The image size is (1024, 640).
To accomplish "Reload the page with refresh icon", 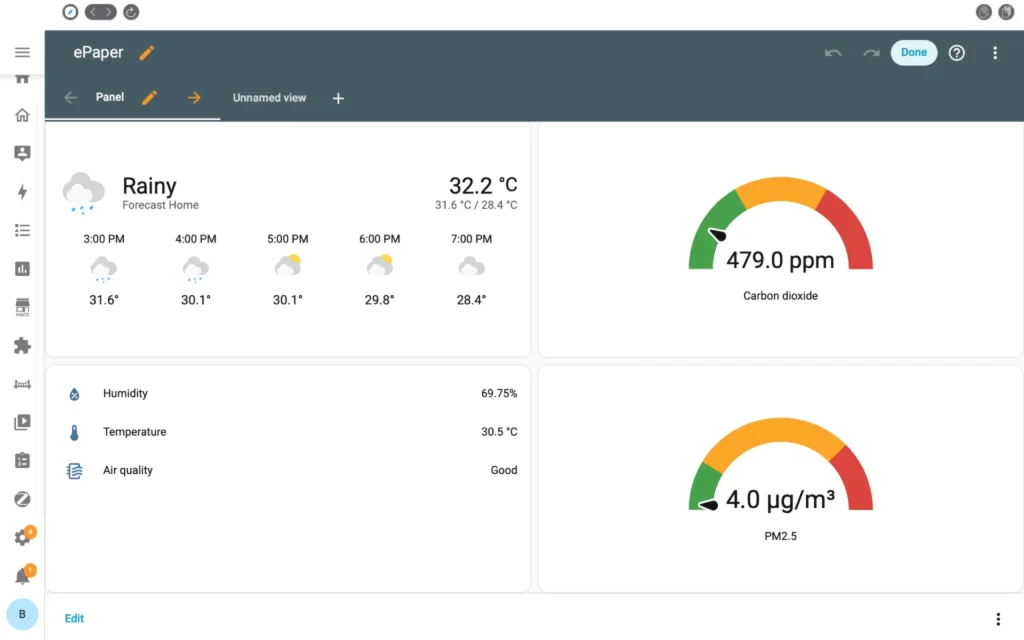I will point(131,12).
